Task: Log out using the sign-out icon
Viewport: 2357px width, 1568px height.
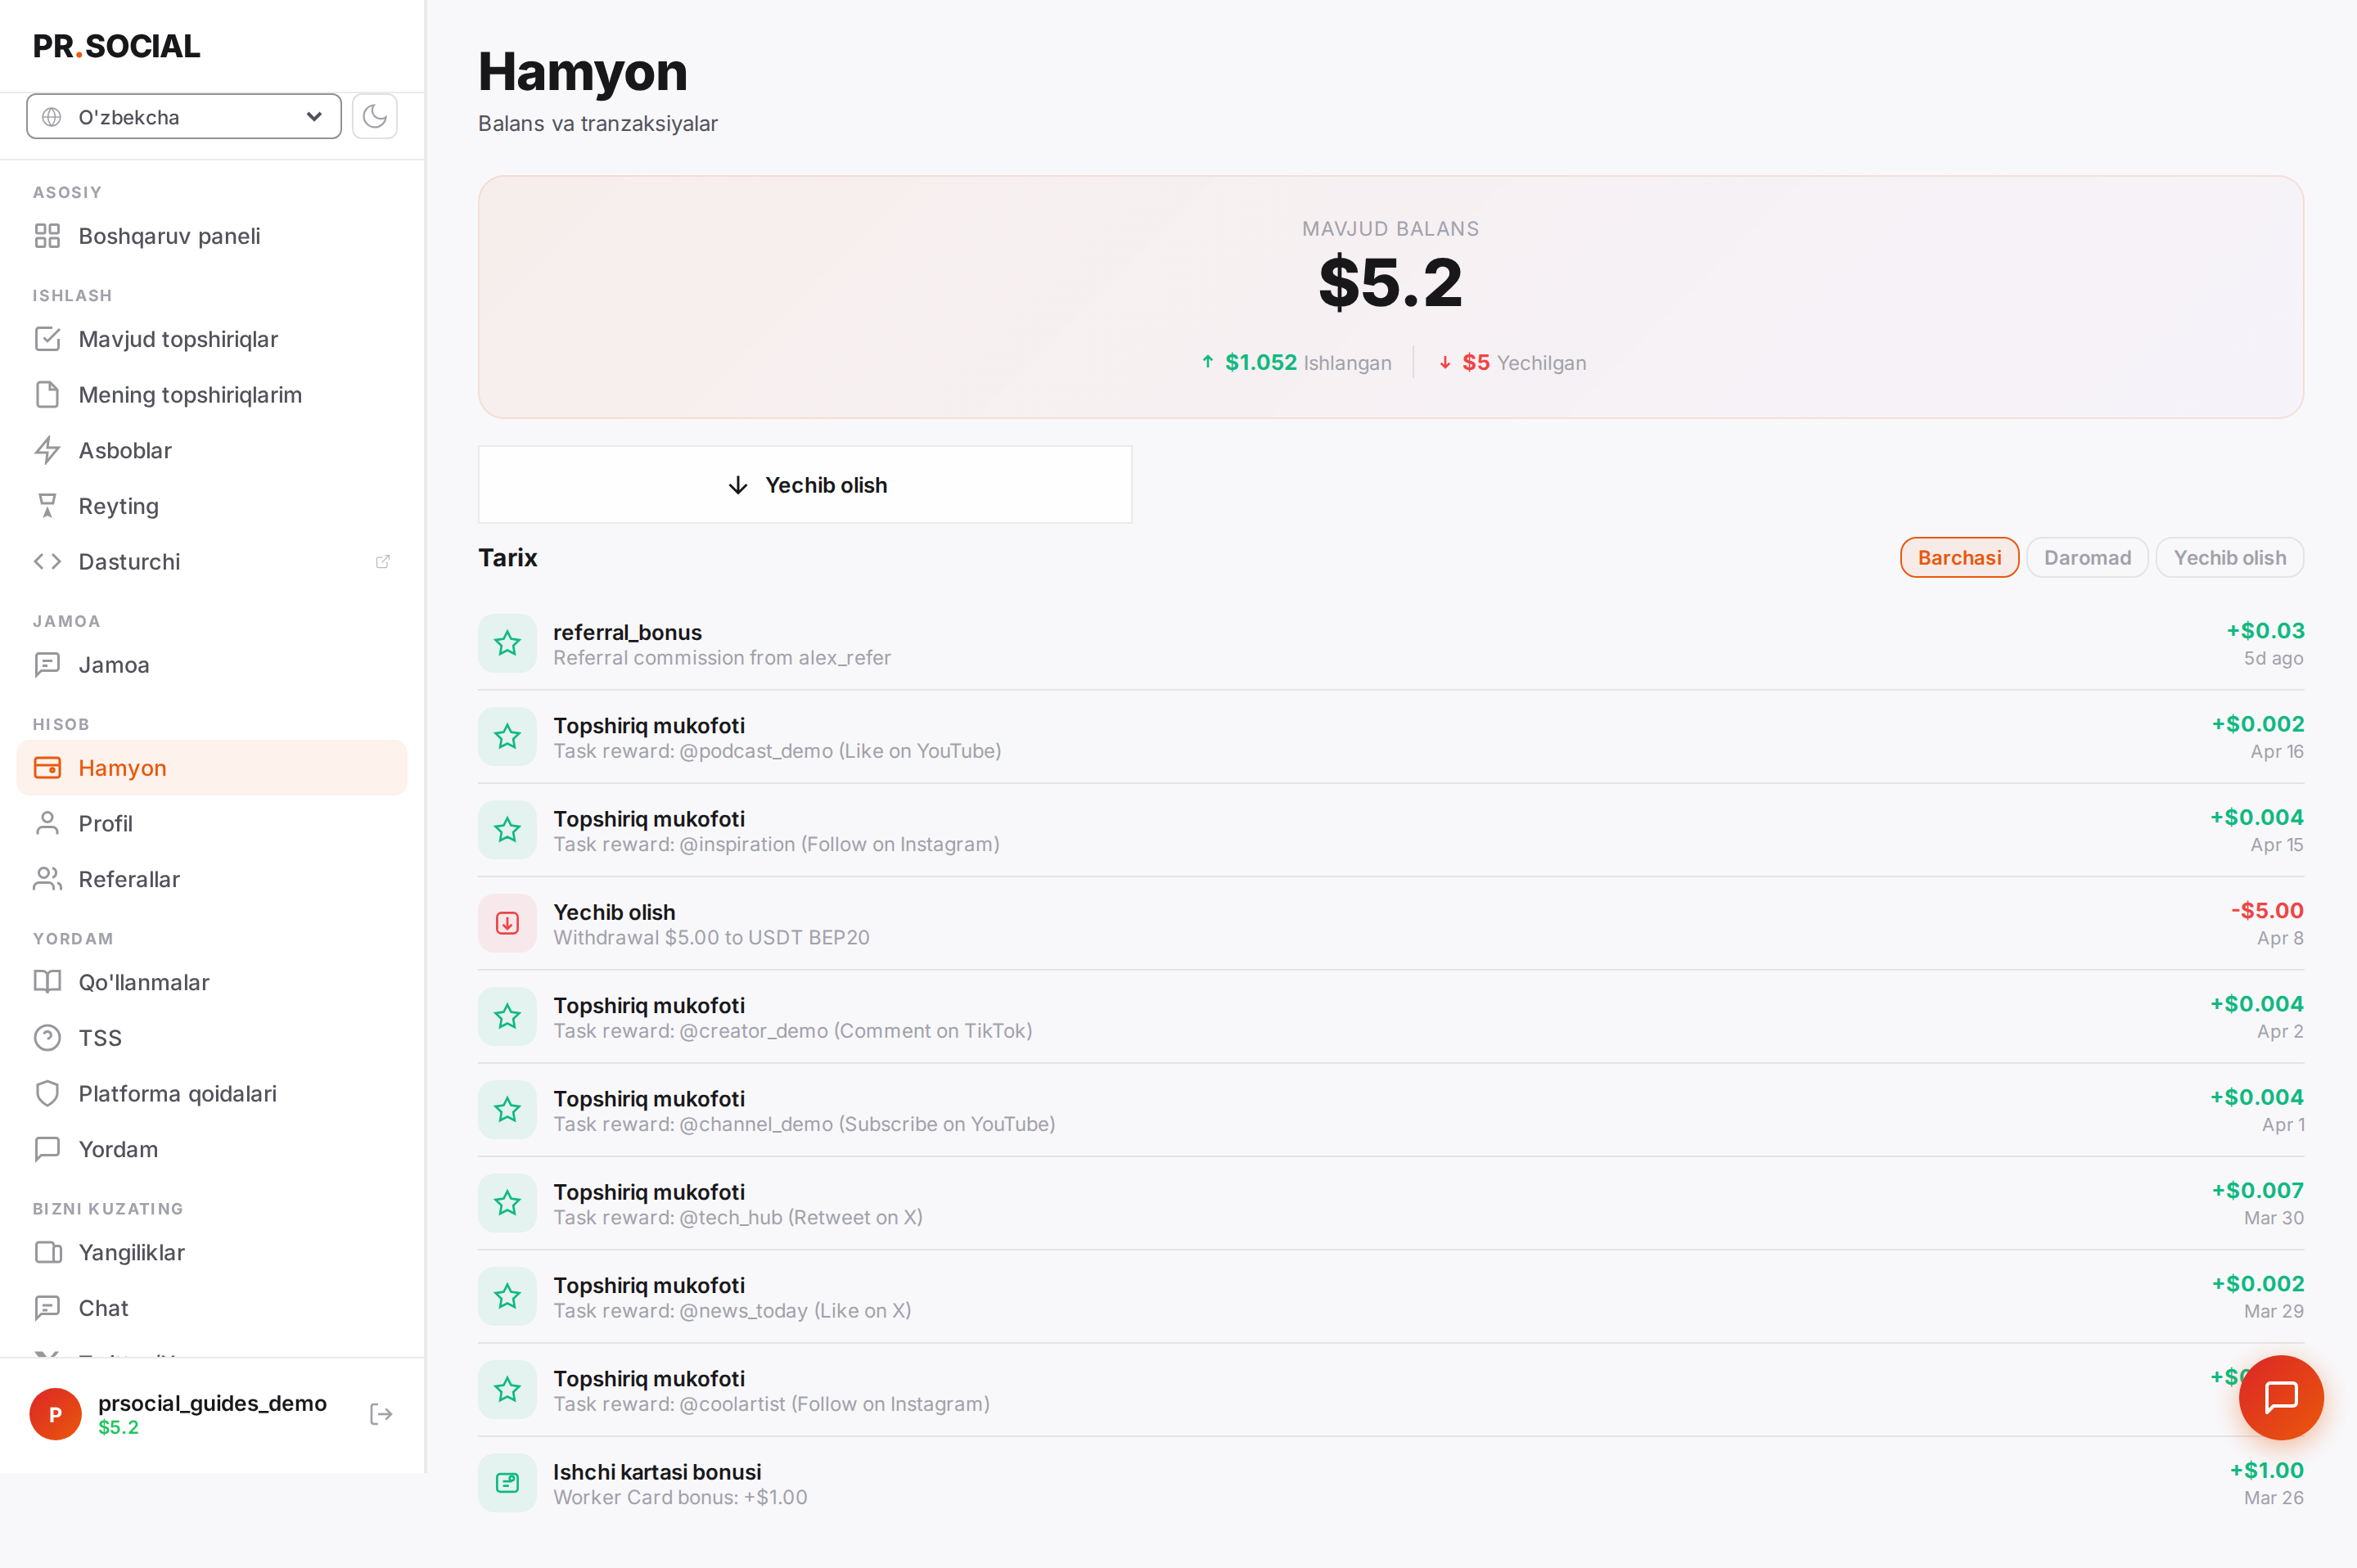Action: point(381,1414)
